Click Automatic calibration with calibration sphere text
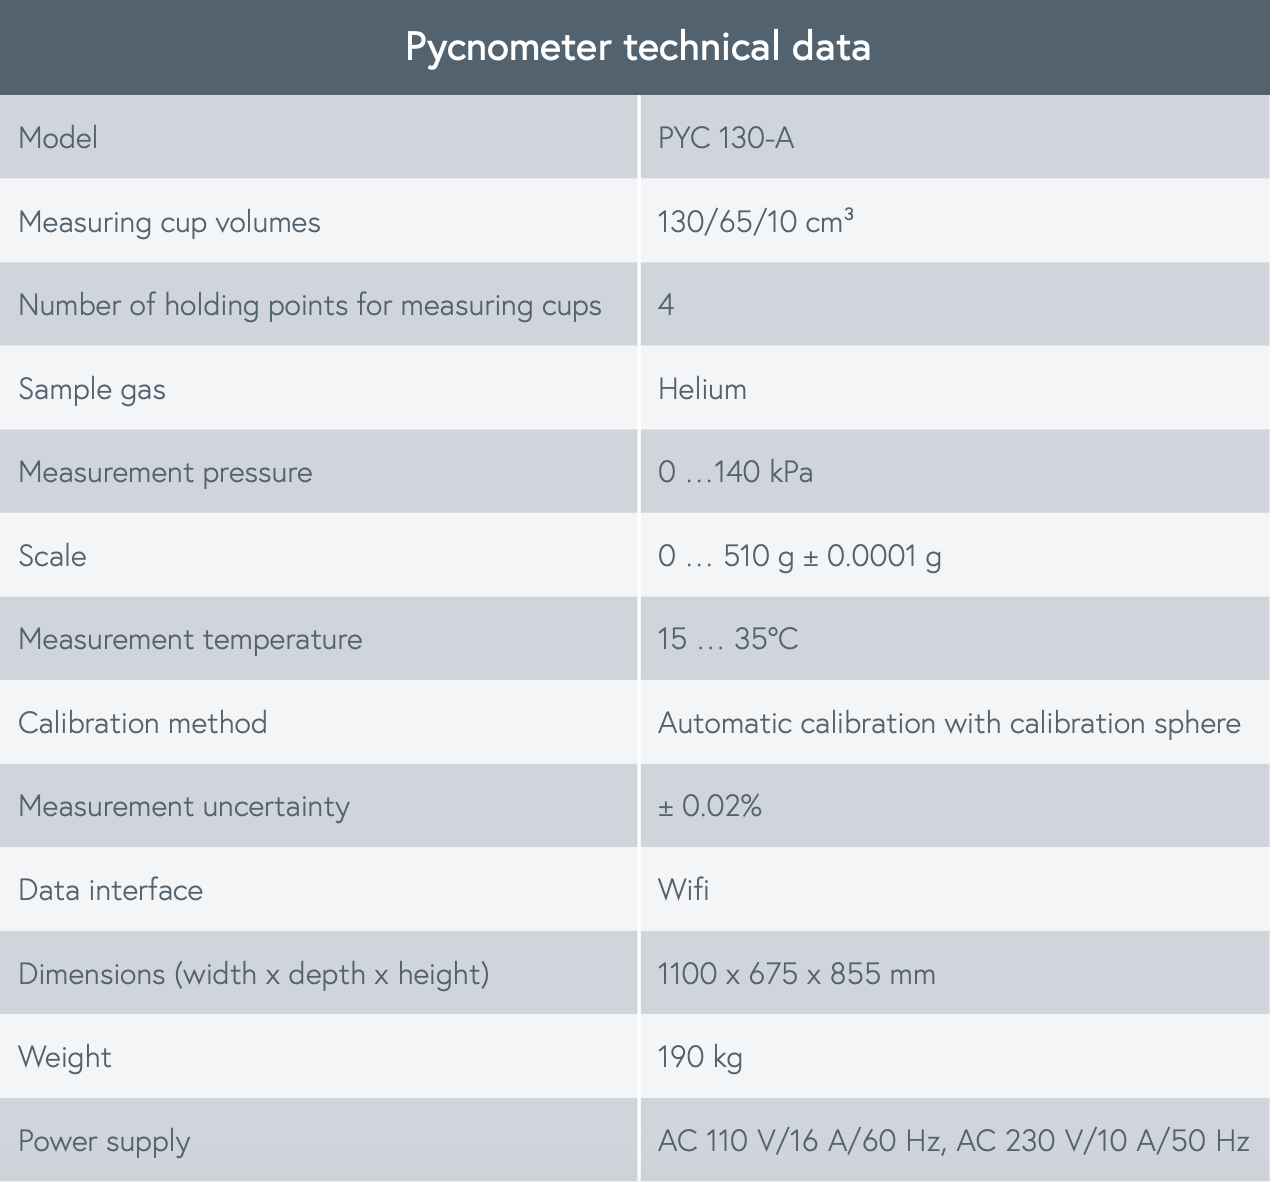 tap(949, 723)
